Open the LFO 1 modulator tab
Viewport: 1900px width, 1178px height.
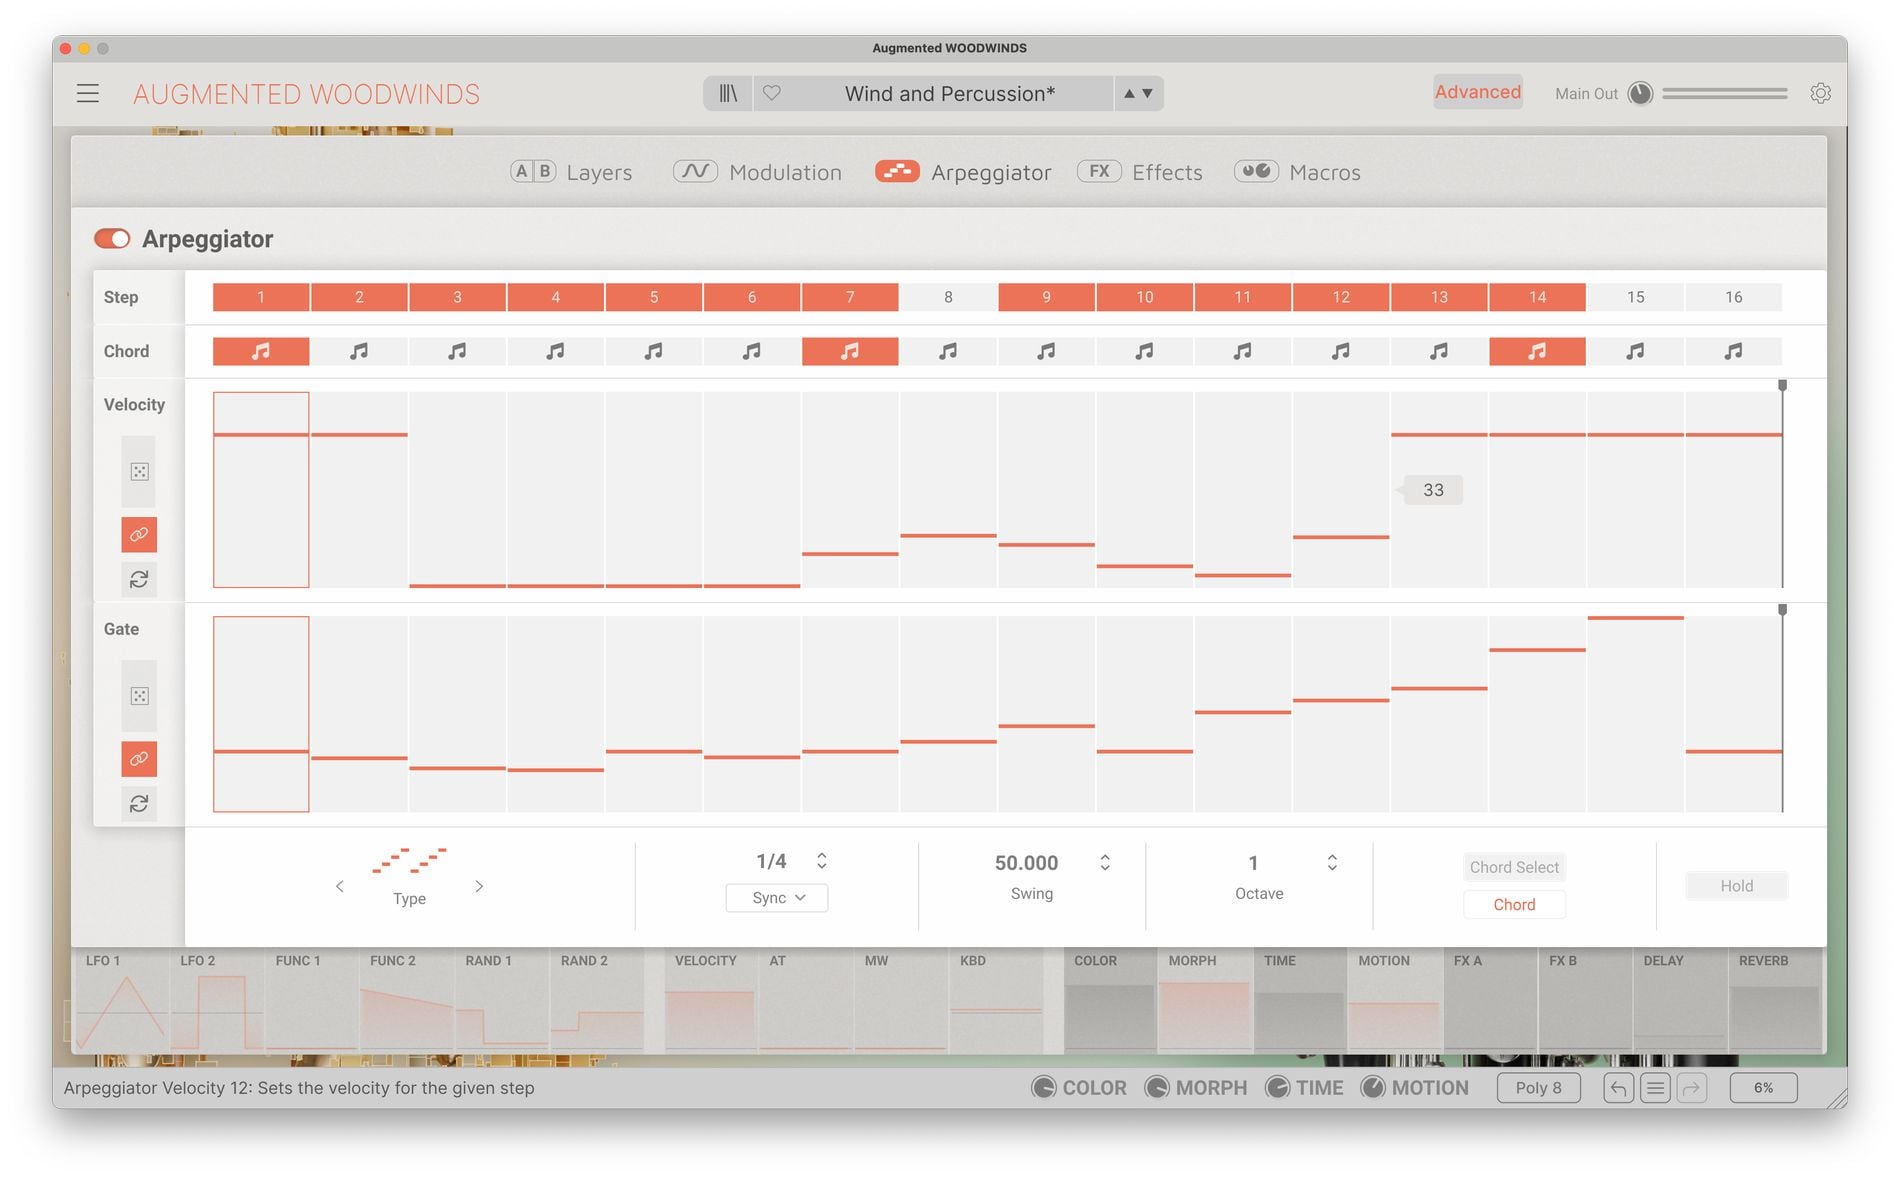point(122,1001)
